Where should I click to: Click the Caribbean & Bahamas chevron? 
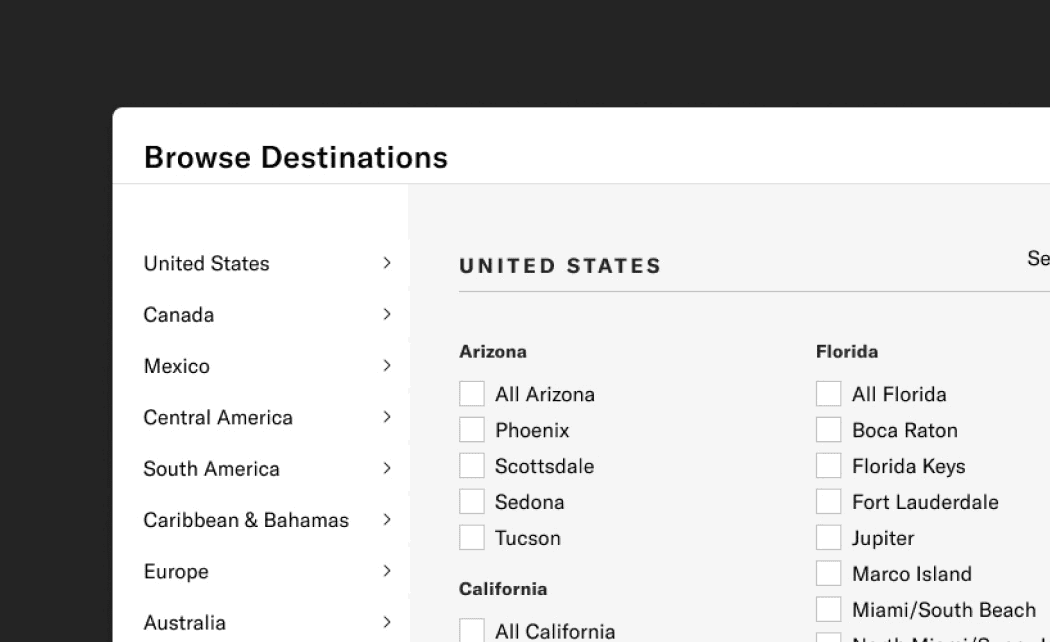click(387, 520)
